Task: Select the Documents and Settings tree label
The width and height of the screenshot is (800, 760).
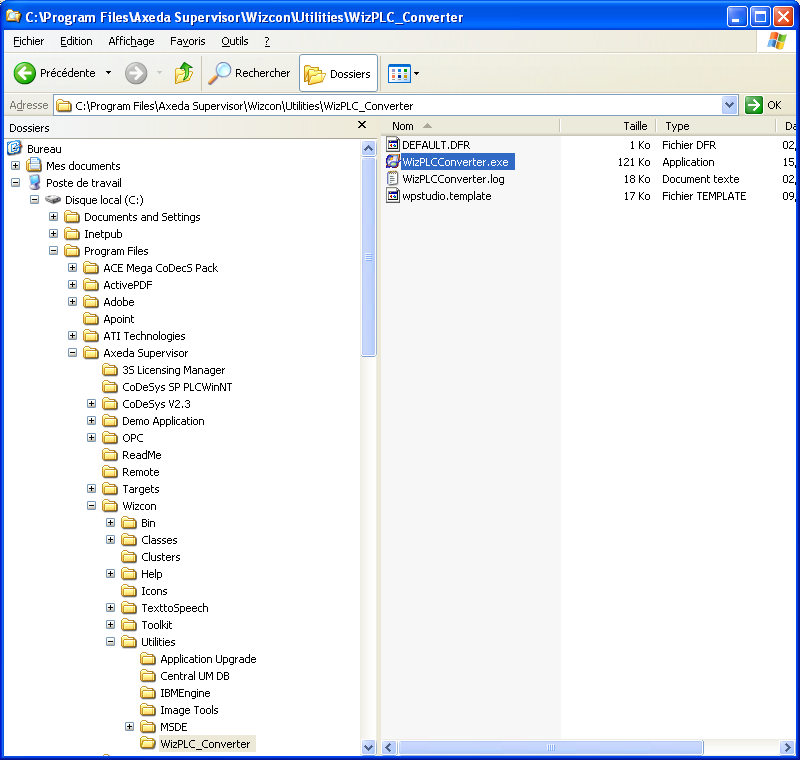Action: [x=142, y=217]
